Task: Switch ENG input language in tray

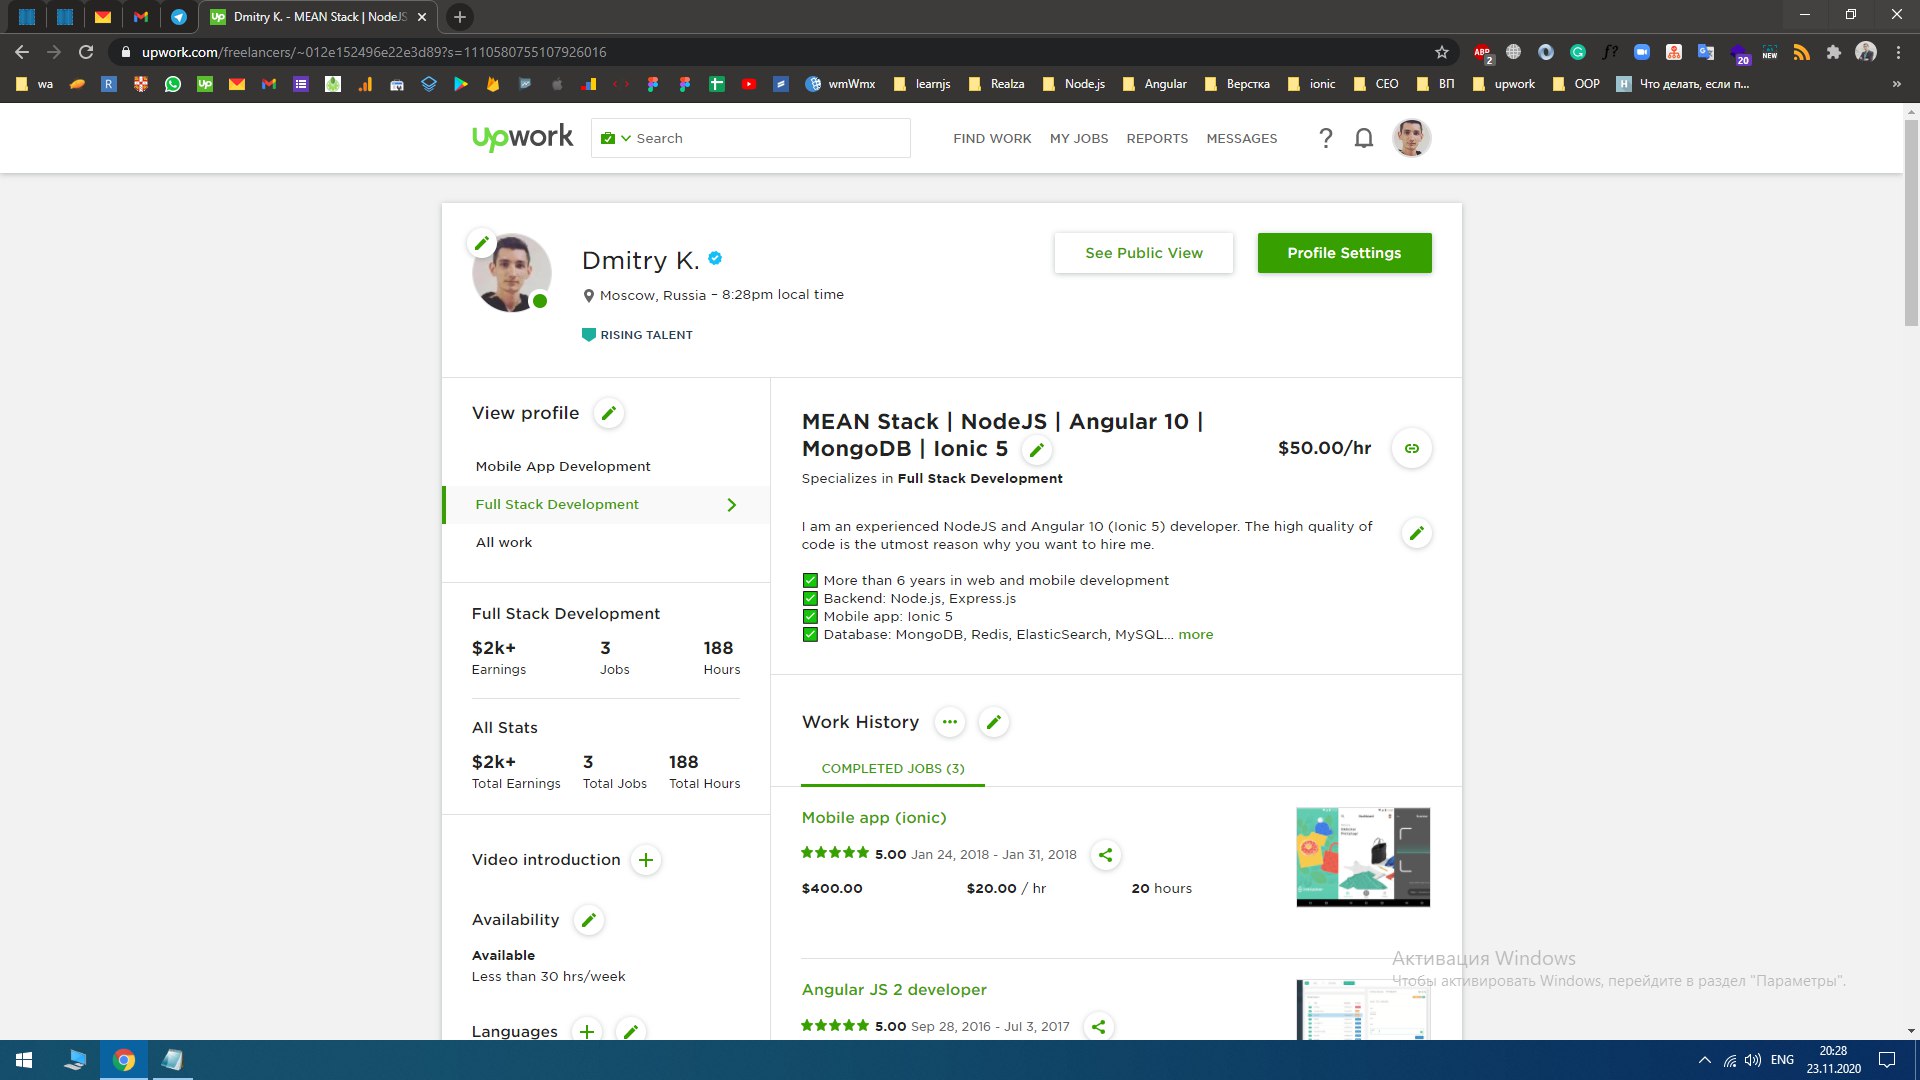Action: [x=1782, y=1060]
